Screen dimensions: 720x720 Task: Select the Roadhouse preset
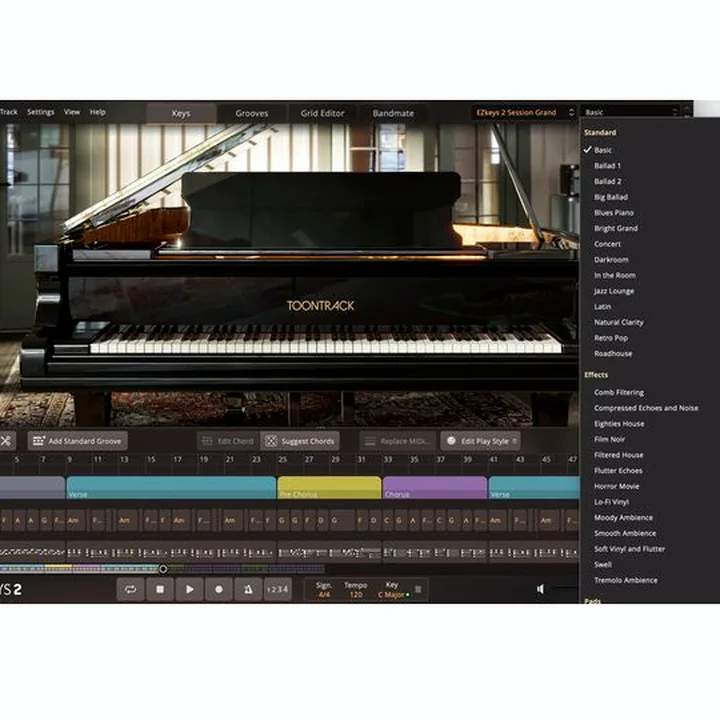613,354
